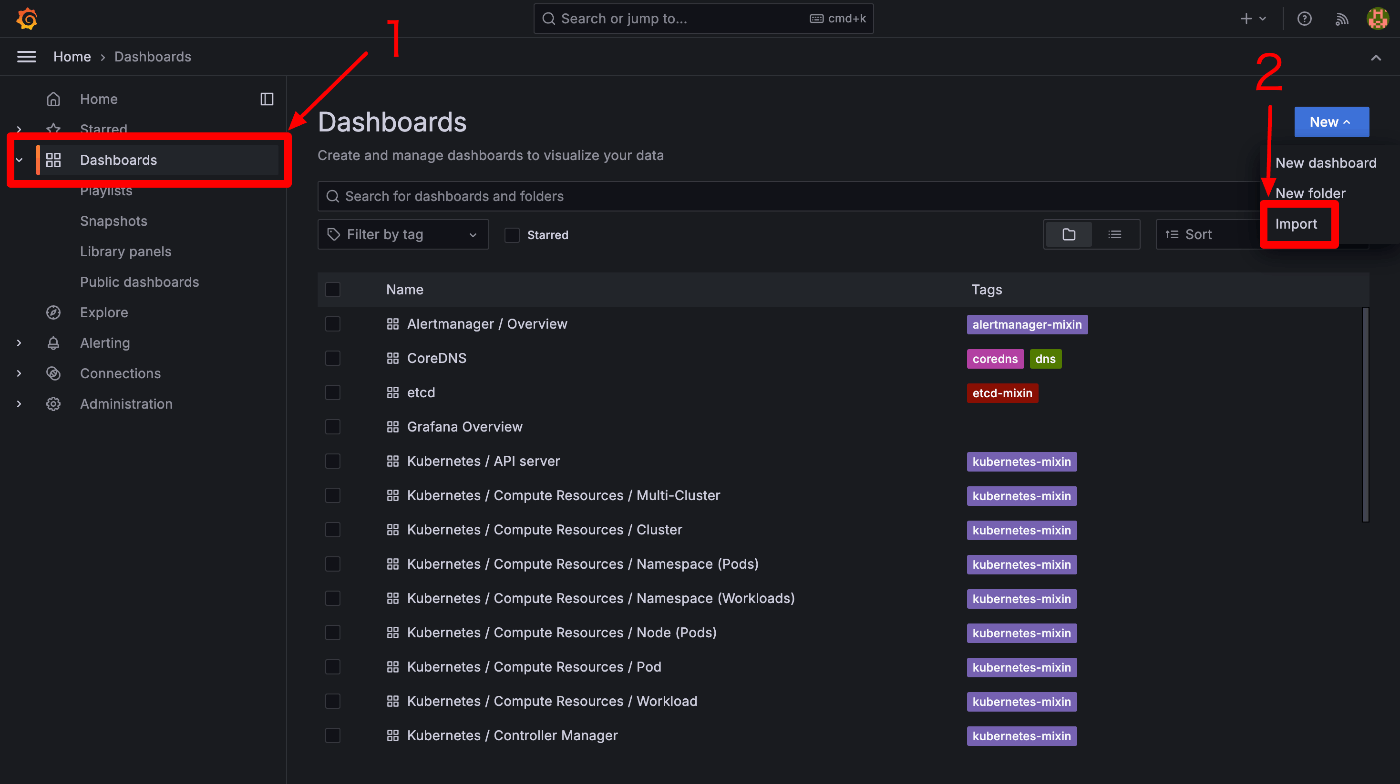
Task: Open the help question mark icon
Action: tap(1305, 19)
